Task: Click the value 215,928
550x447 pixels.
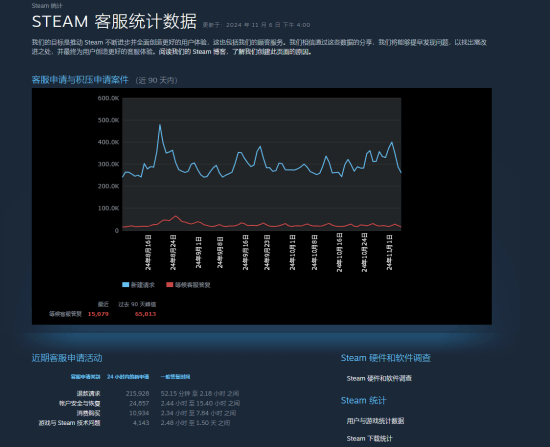Action: [138, 393]
